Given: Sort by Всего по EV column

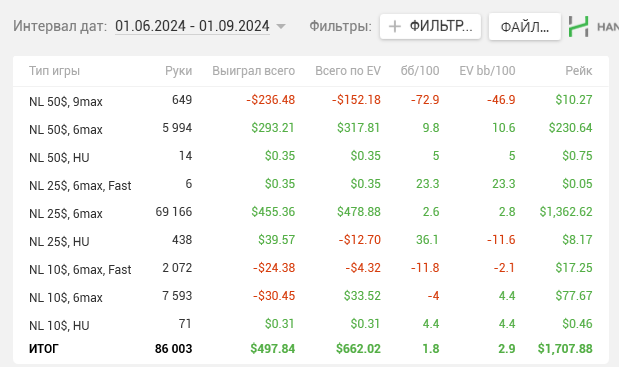Looking at the screenshot, I should [348, 71].
